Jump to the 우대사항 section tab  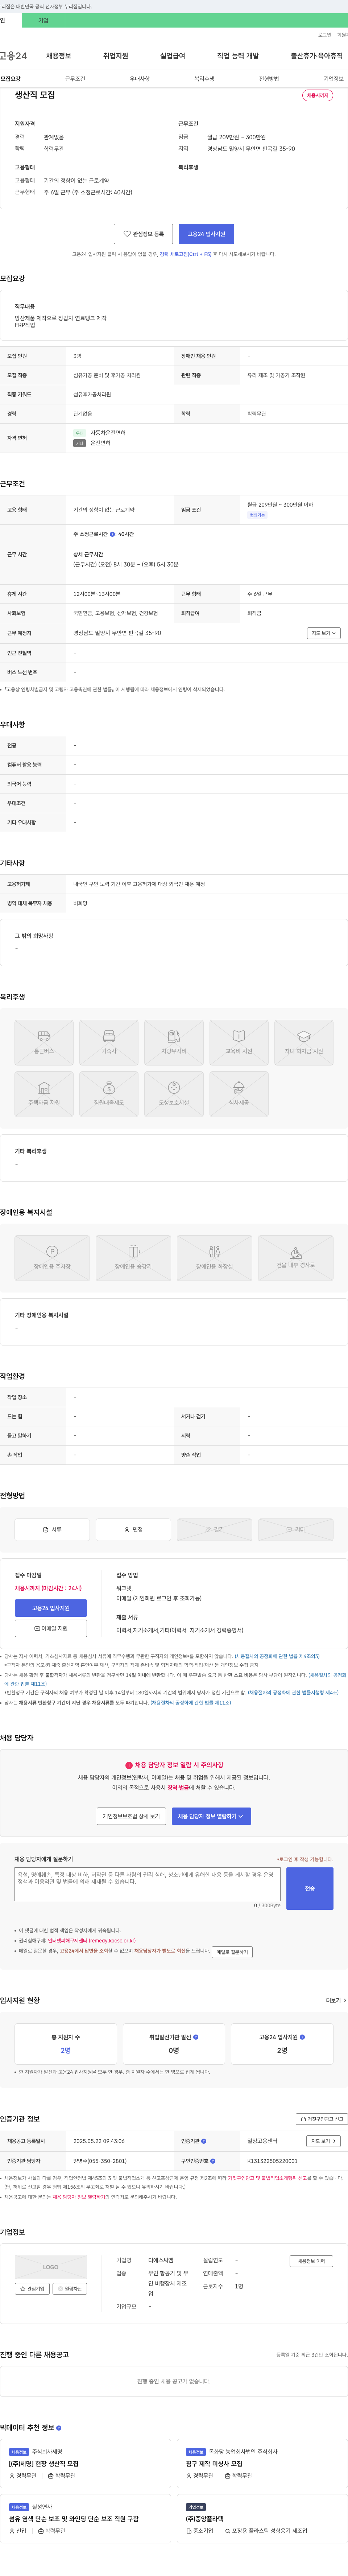[x=140, y=79]
